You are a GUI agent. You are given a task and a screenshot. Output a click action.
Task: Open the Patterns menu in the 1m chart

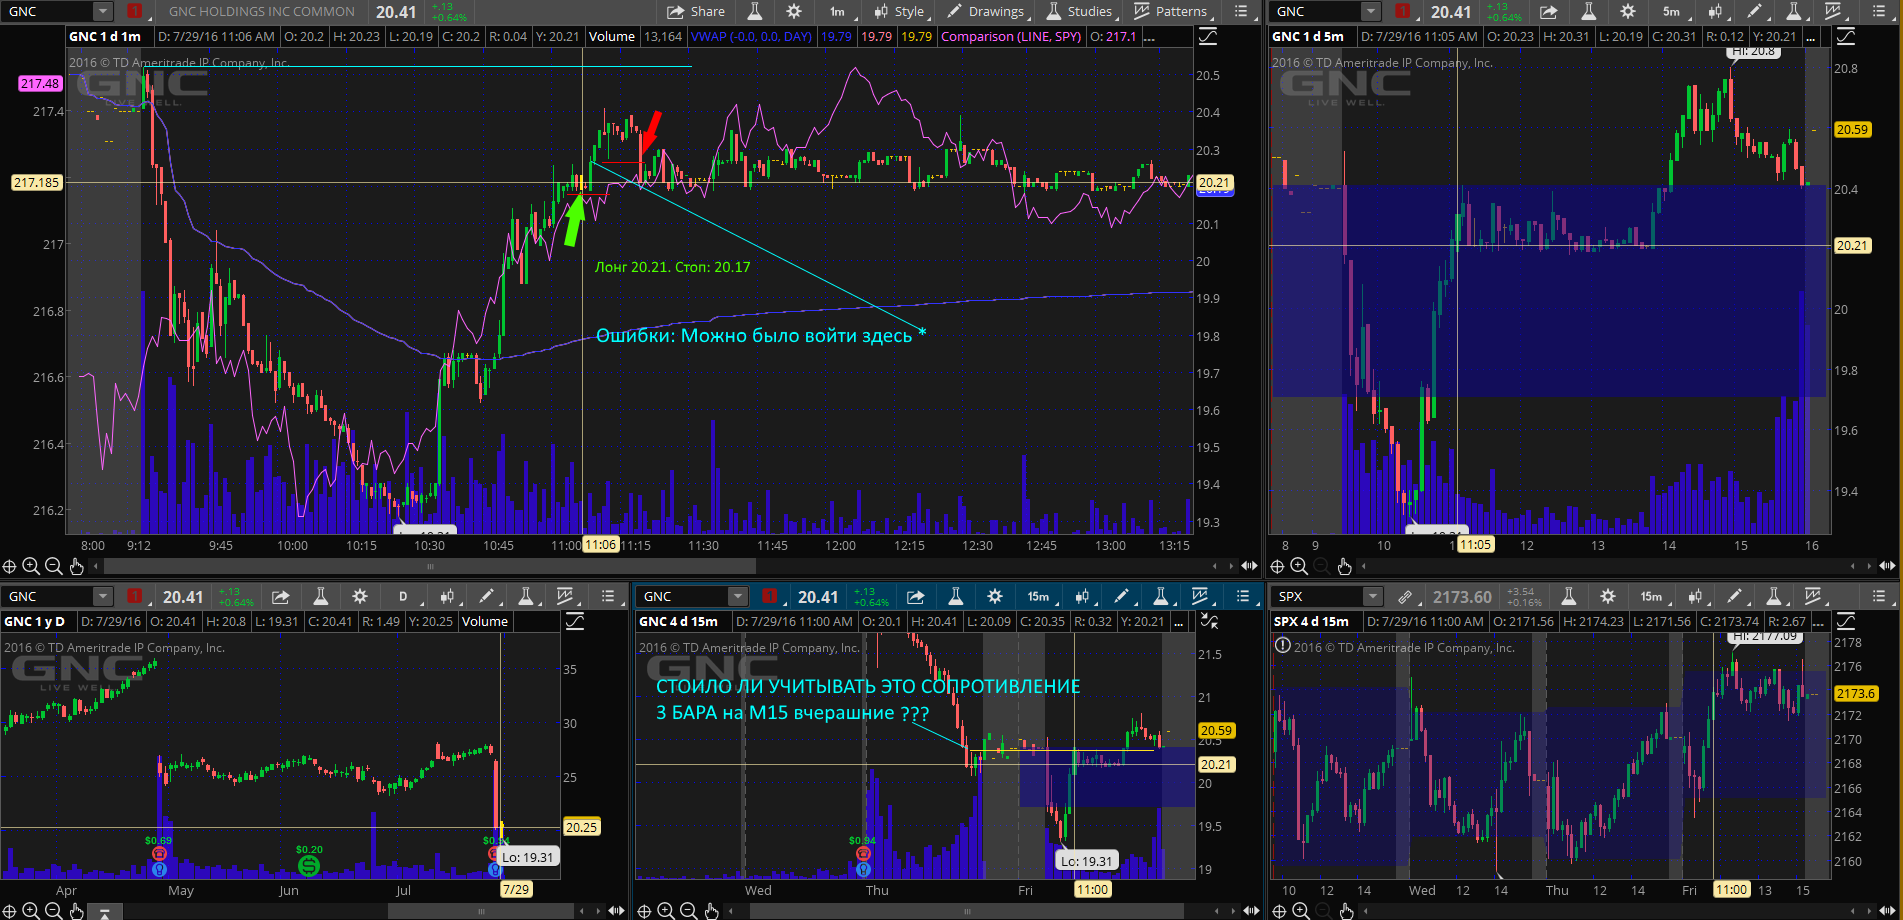1171,12
